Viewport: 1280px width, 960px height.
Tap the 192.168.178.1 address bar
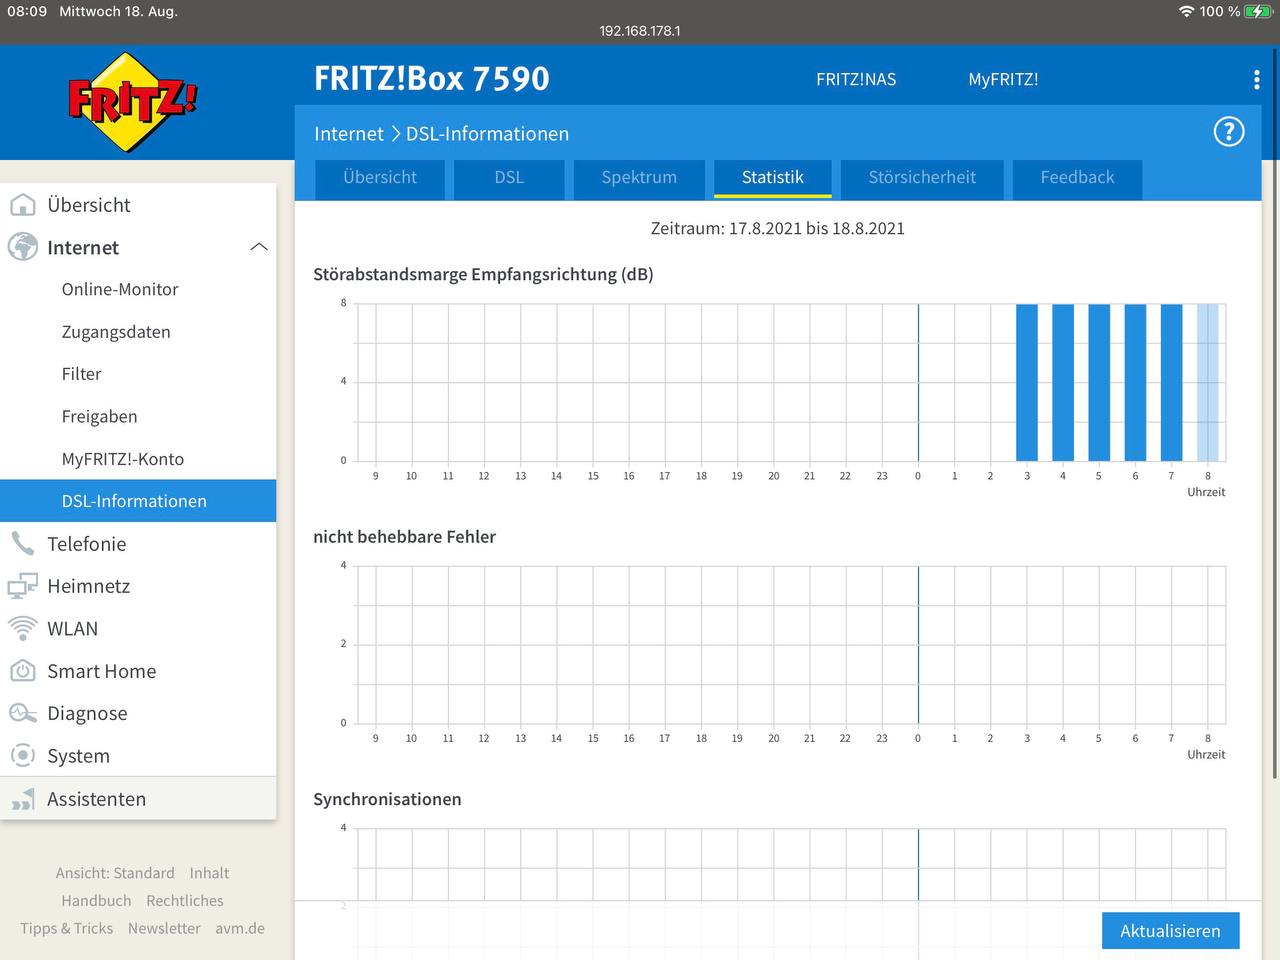coord(640,31)
